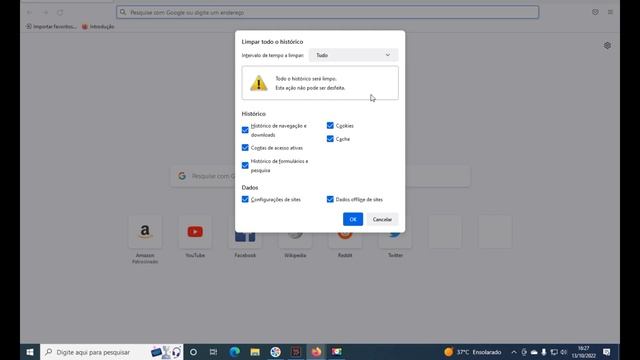
Task: Click the Cancelar button
Action: 382,219
